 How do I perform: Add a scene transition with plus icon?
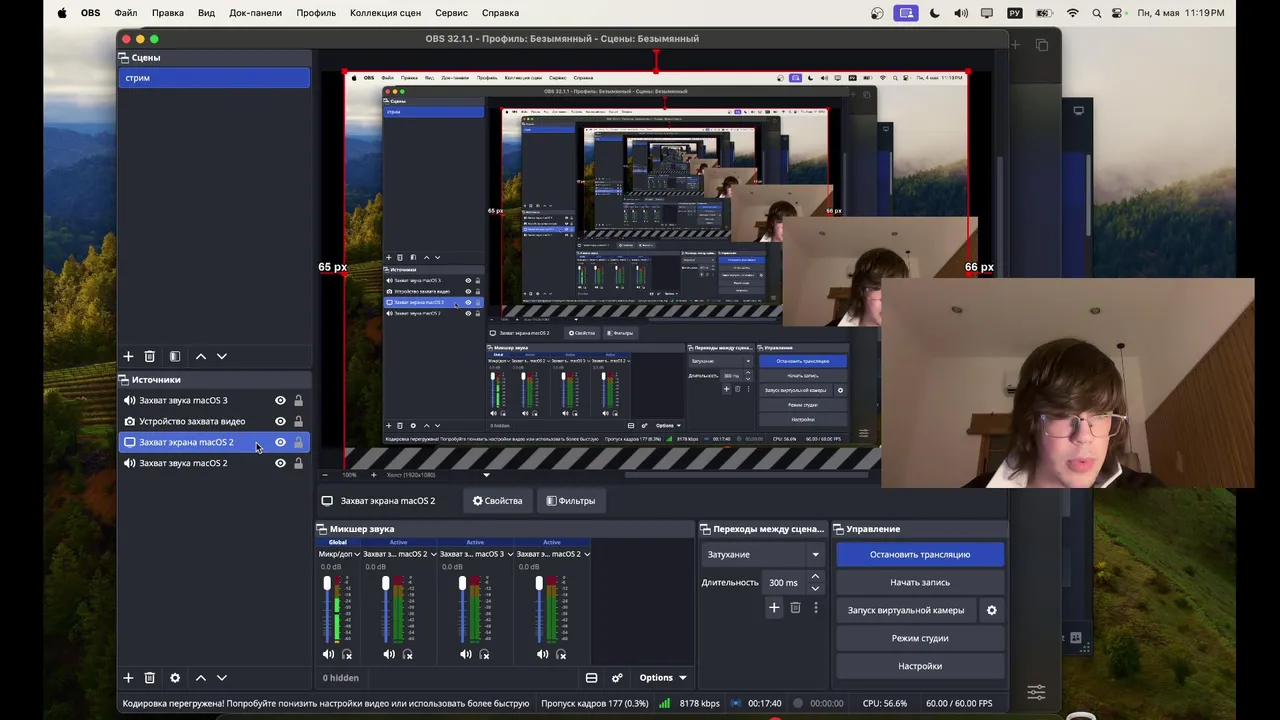[774, 607]
